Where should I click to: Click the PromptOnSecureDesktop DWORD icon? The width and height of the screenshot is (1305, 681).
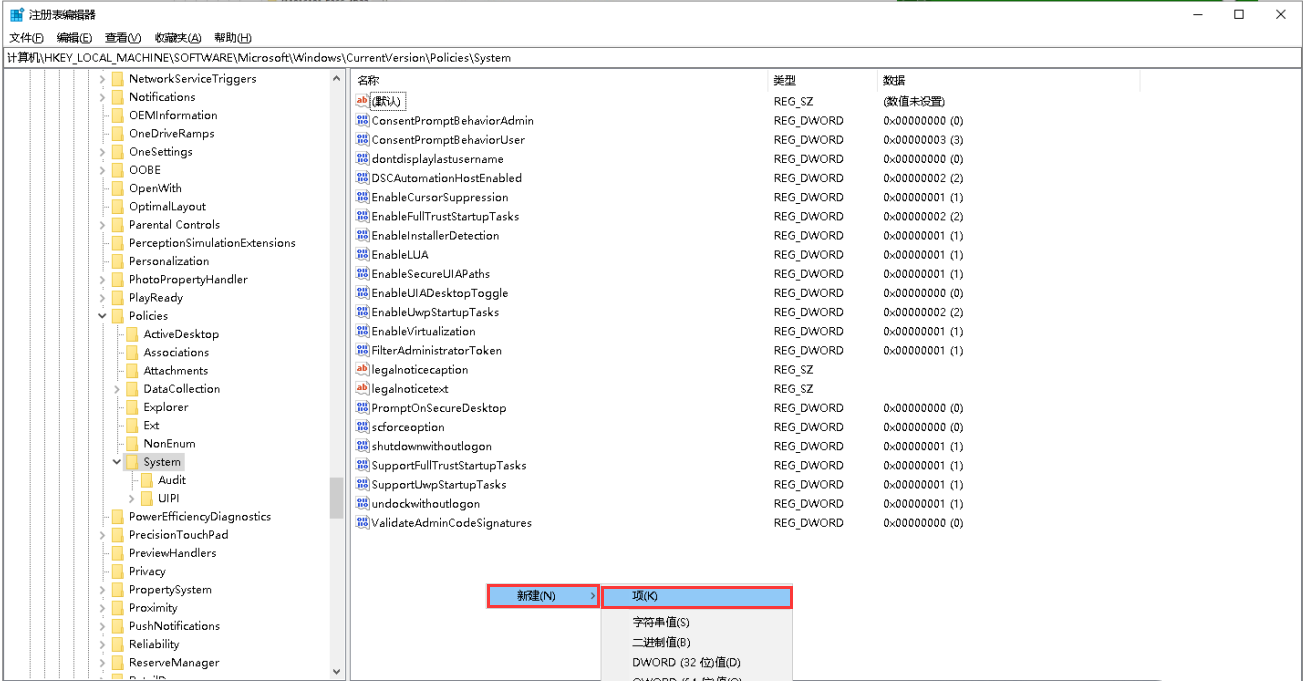(362, 407)
